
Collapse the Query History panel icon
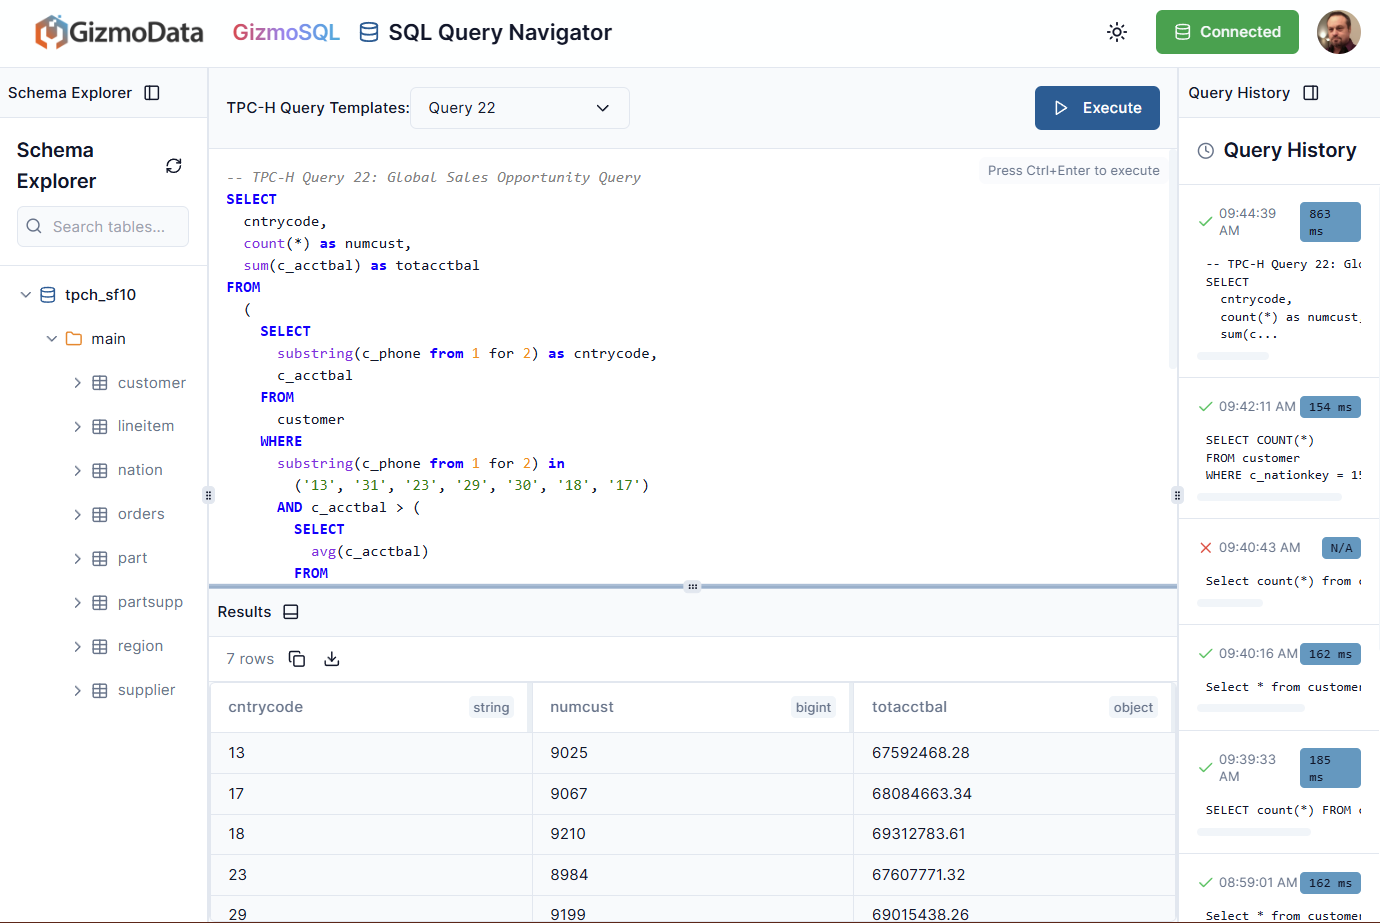pyautogui.click(x=1311, y=92)
